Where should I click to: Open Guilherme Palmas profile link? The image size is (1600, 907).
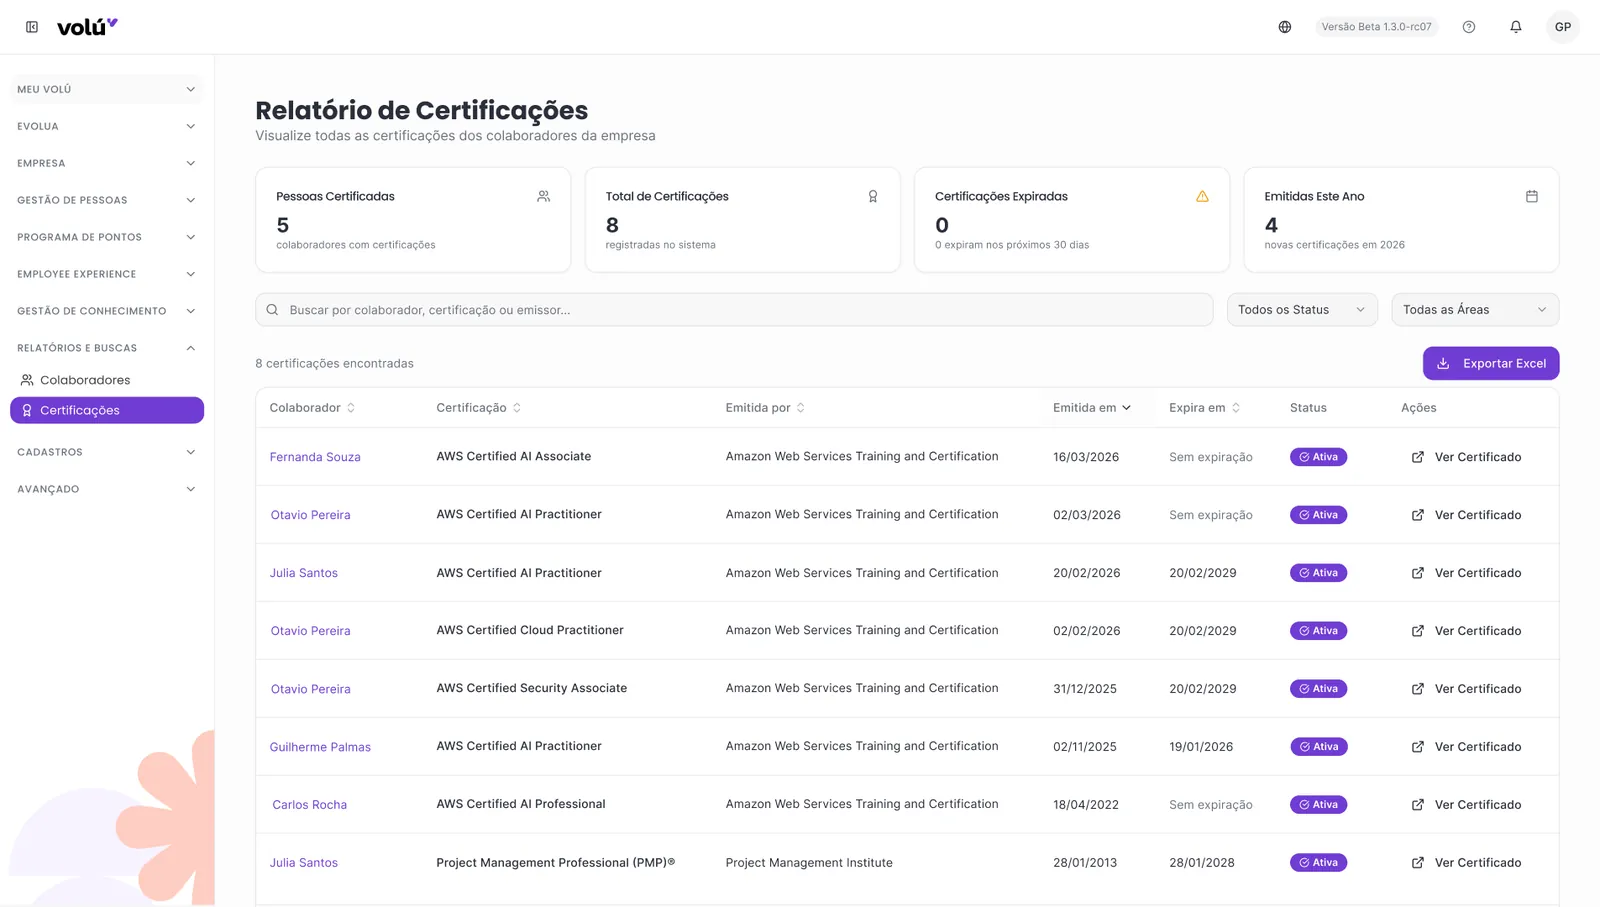320,747
